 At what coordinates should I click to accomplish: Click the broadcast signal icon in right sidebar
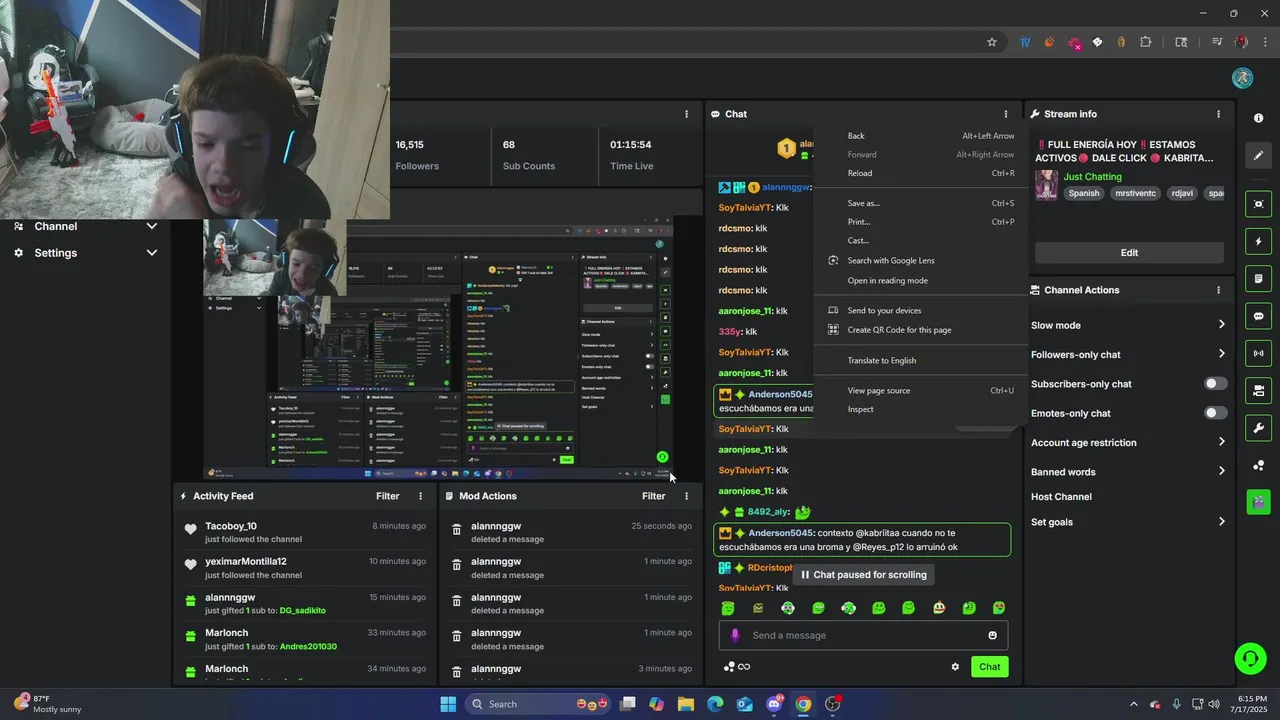tap(1258, 353)
